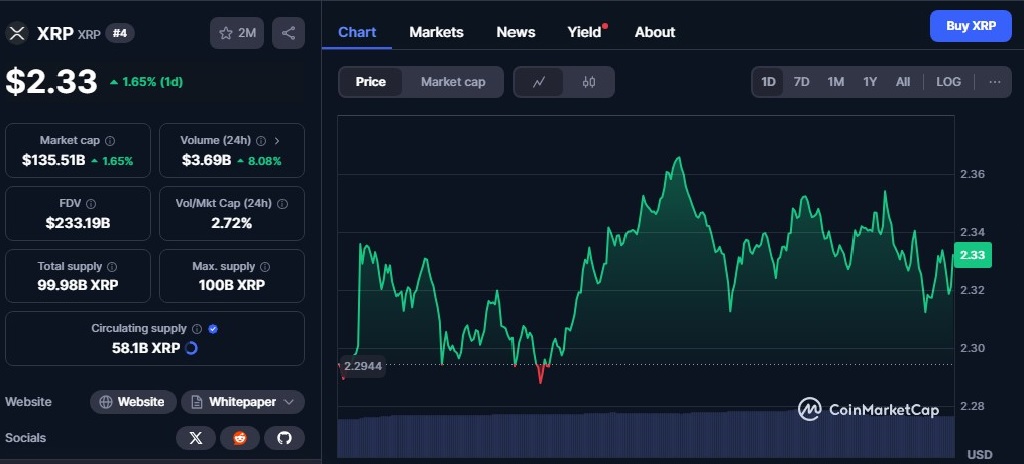Switch to candlestick chart view icon
1024x464 pixels.
588,82
